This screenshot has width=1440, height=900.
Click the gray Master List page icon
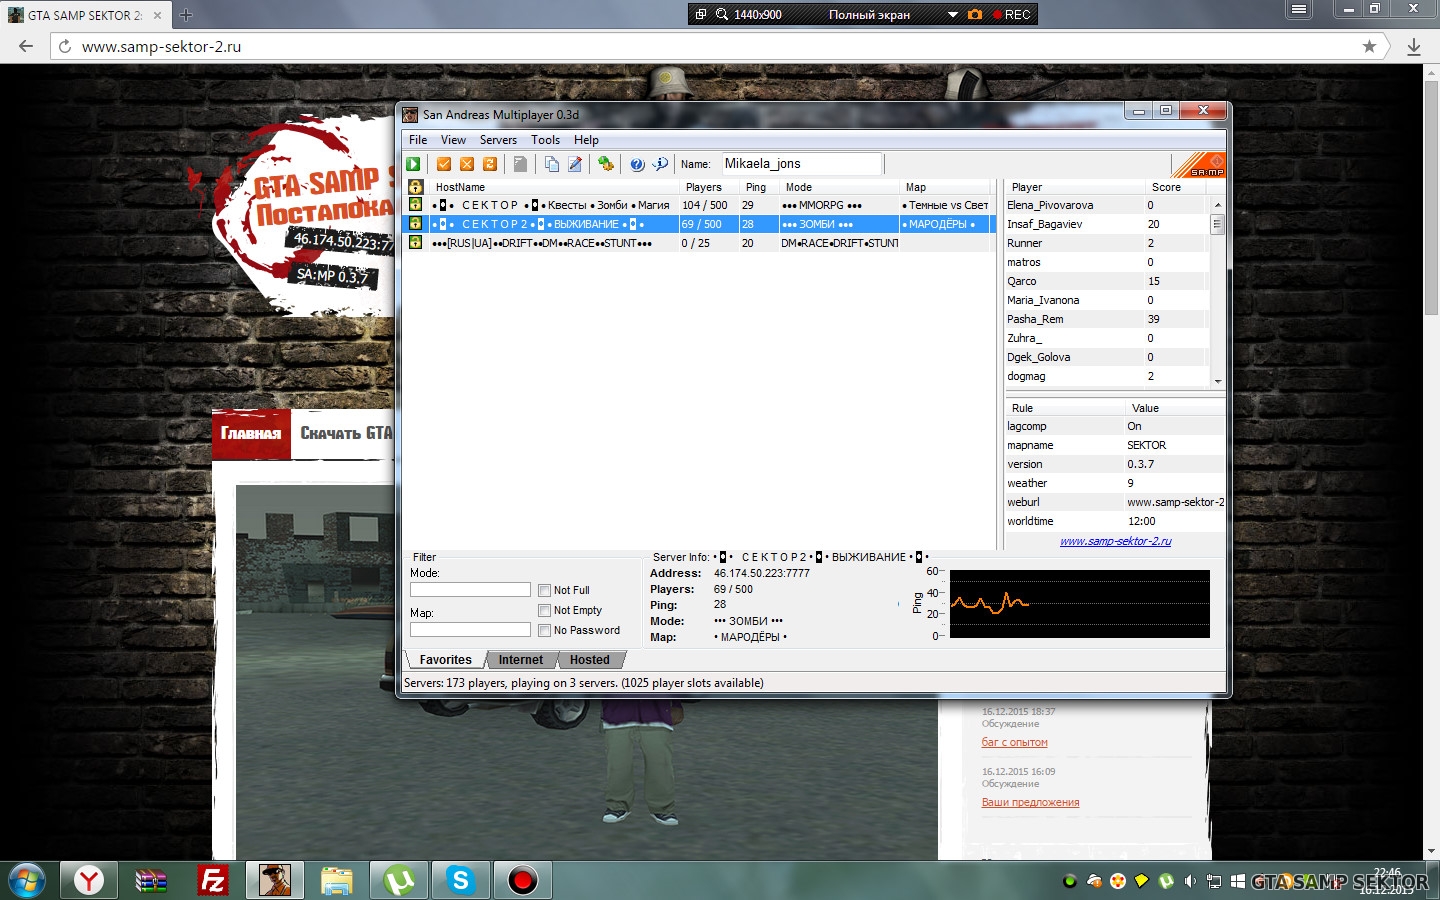(520, 164)
